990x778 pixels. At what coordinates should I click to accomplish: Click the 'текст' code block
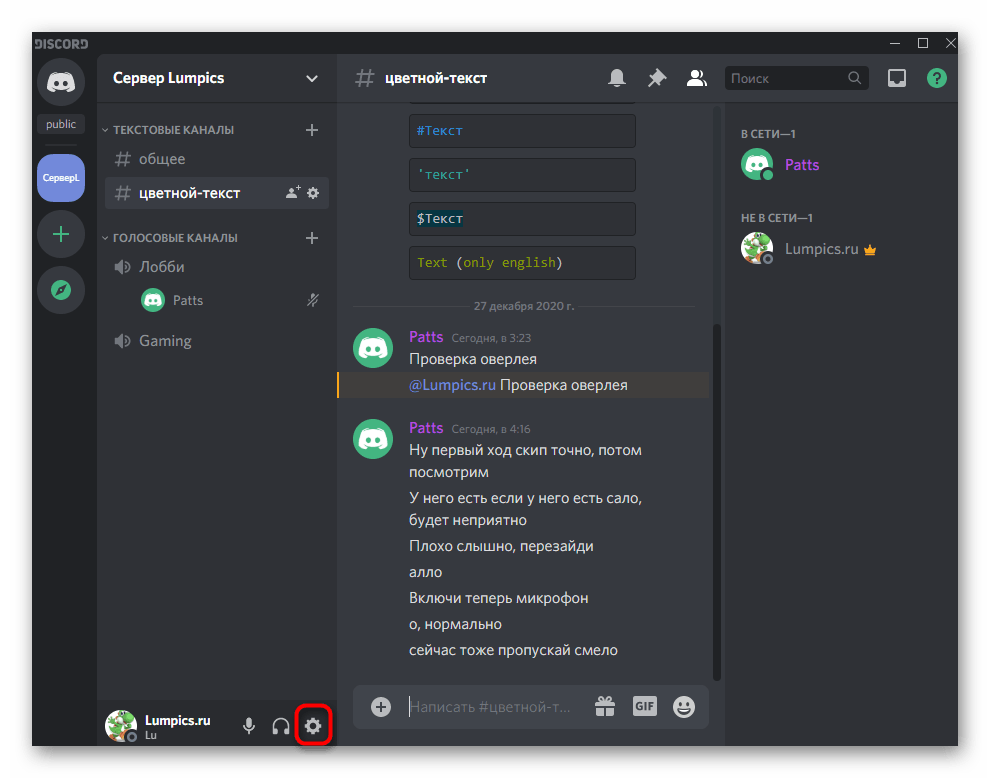522,175
